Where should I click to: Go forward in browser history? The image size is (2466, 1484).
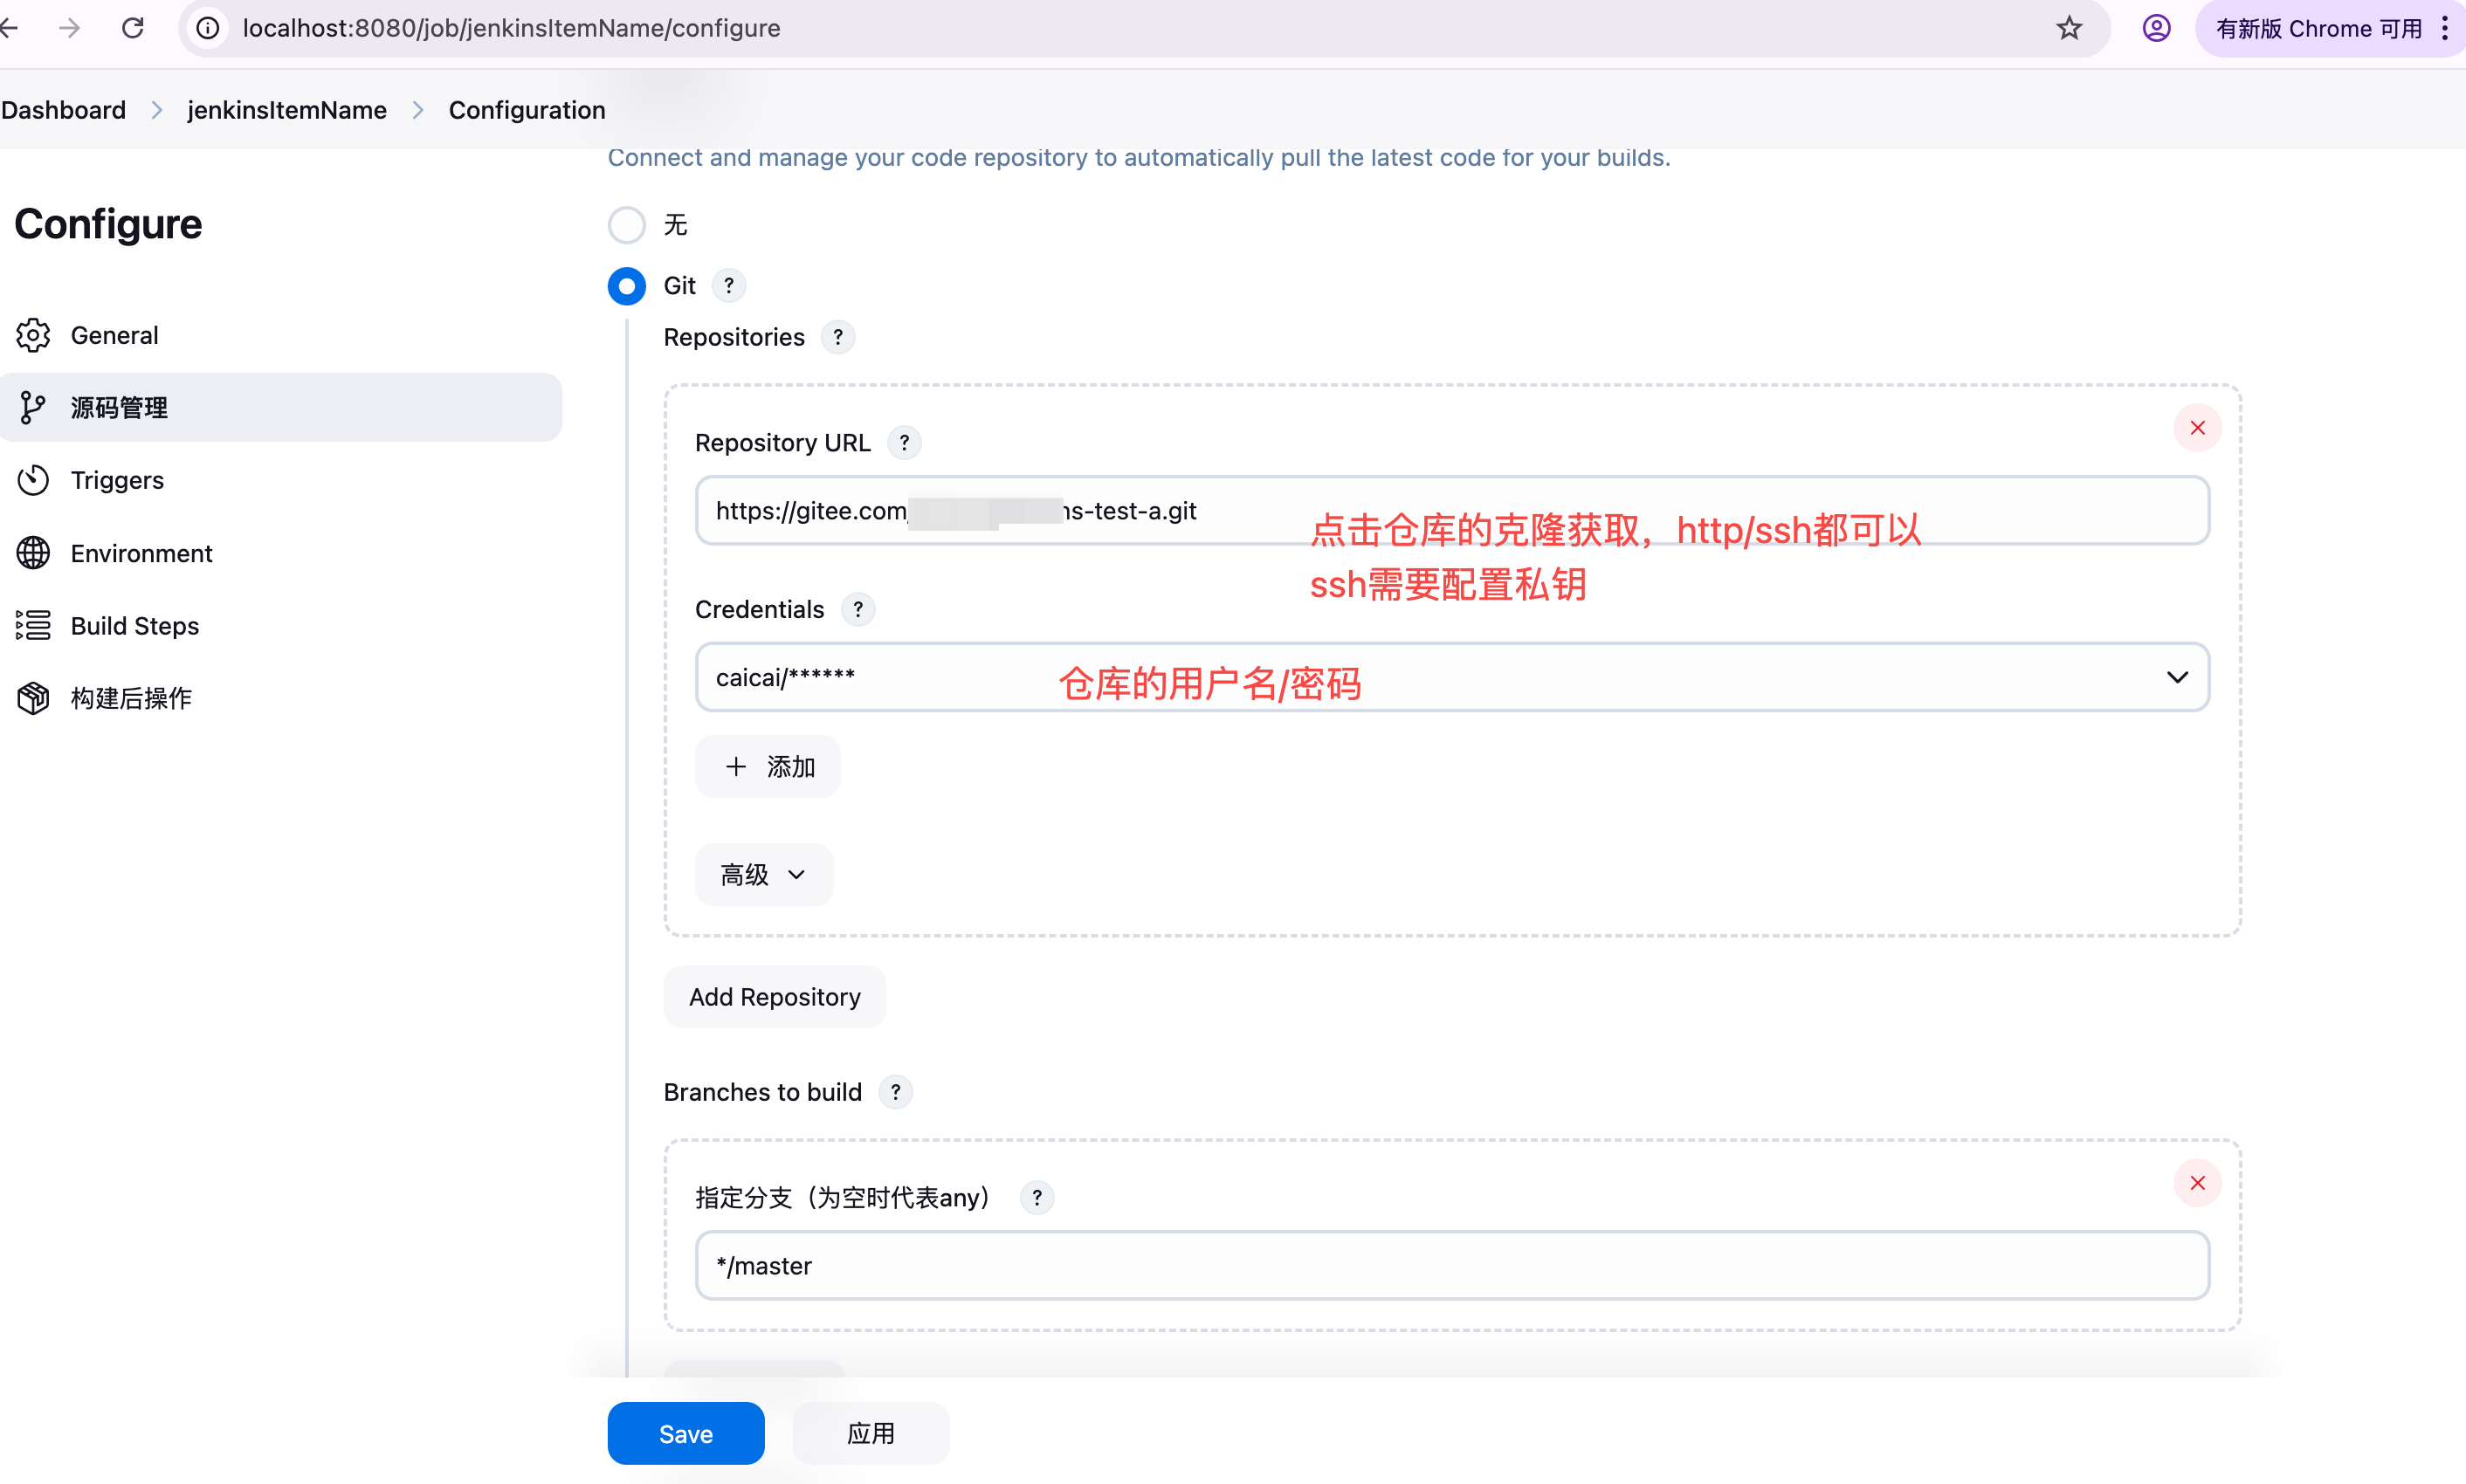tap(69, 28)
